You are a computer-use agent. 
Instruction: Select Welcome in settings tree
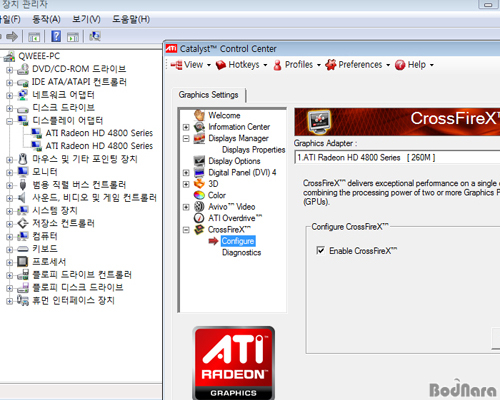click(x=224, y=115)
